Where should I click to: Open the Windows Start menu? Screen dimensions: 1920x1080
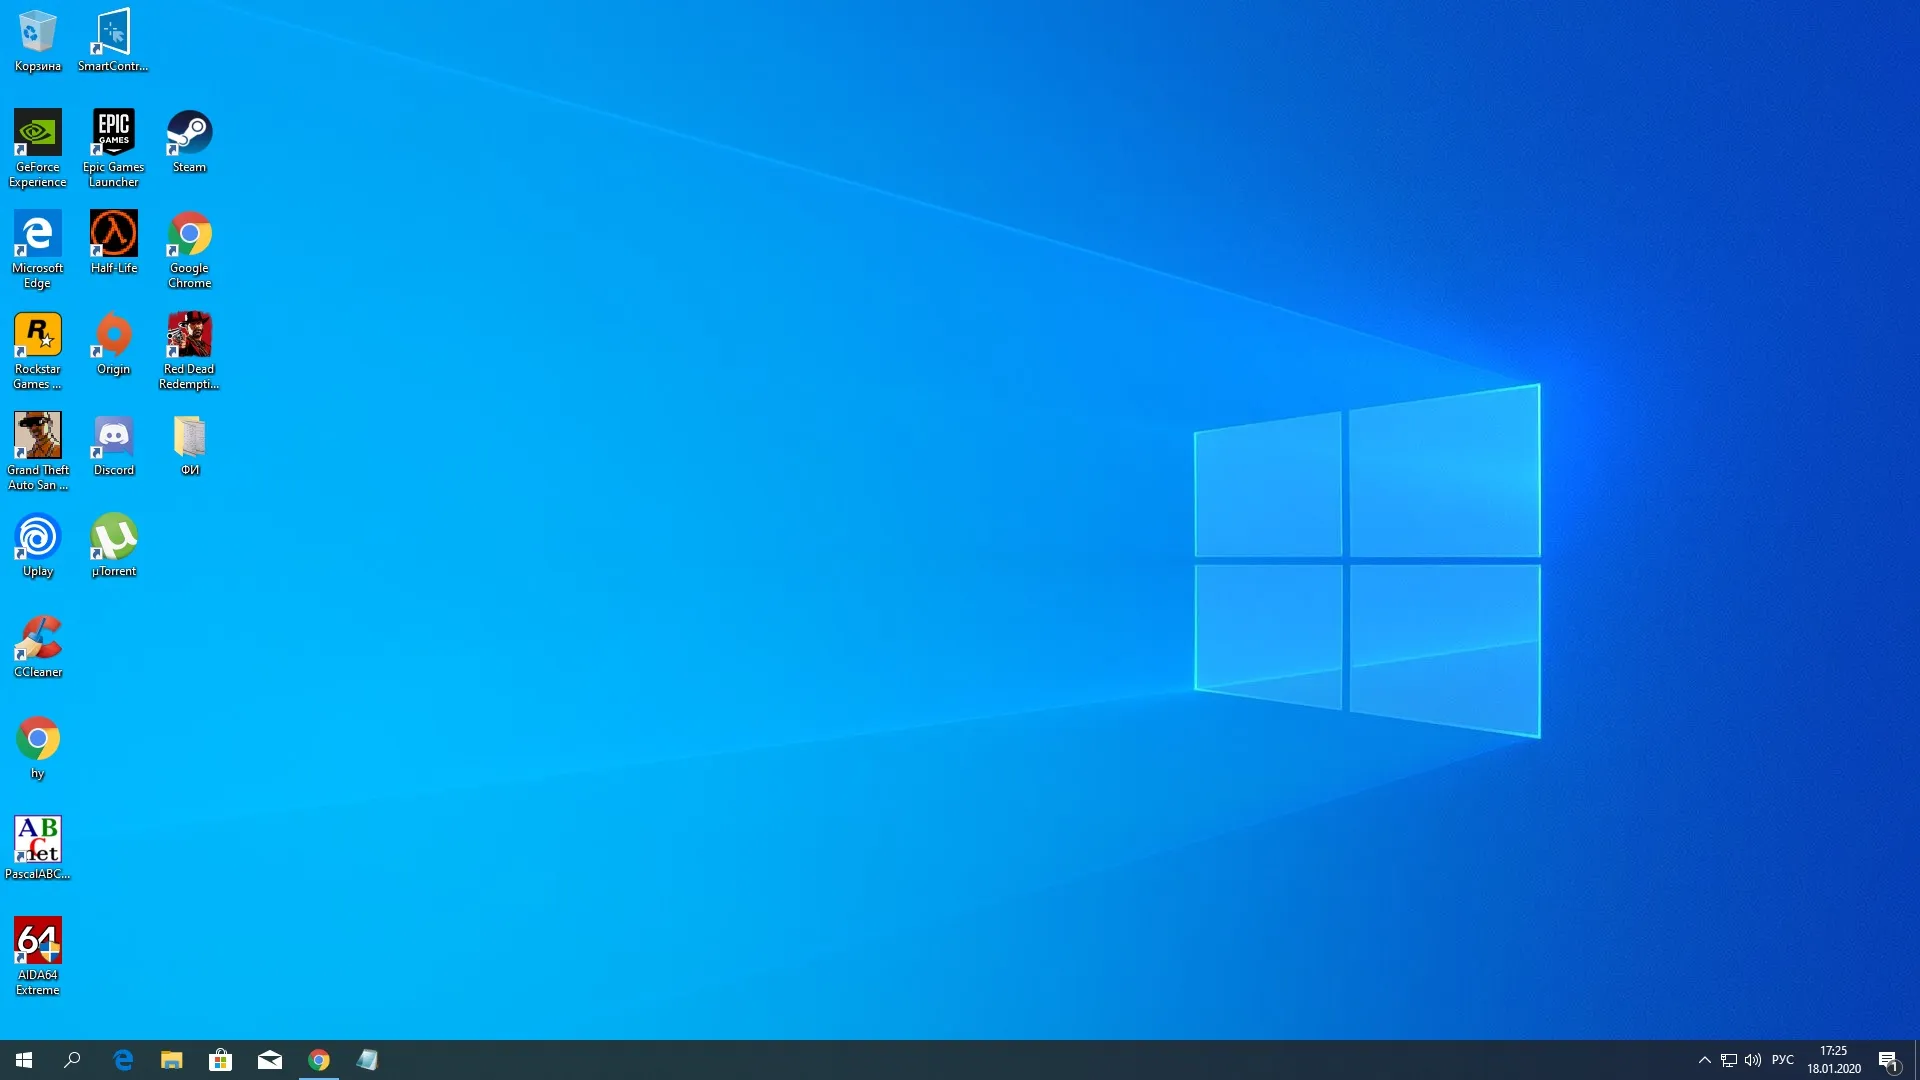click(24, 1060)
